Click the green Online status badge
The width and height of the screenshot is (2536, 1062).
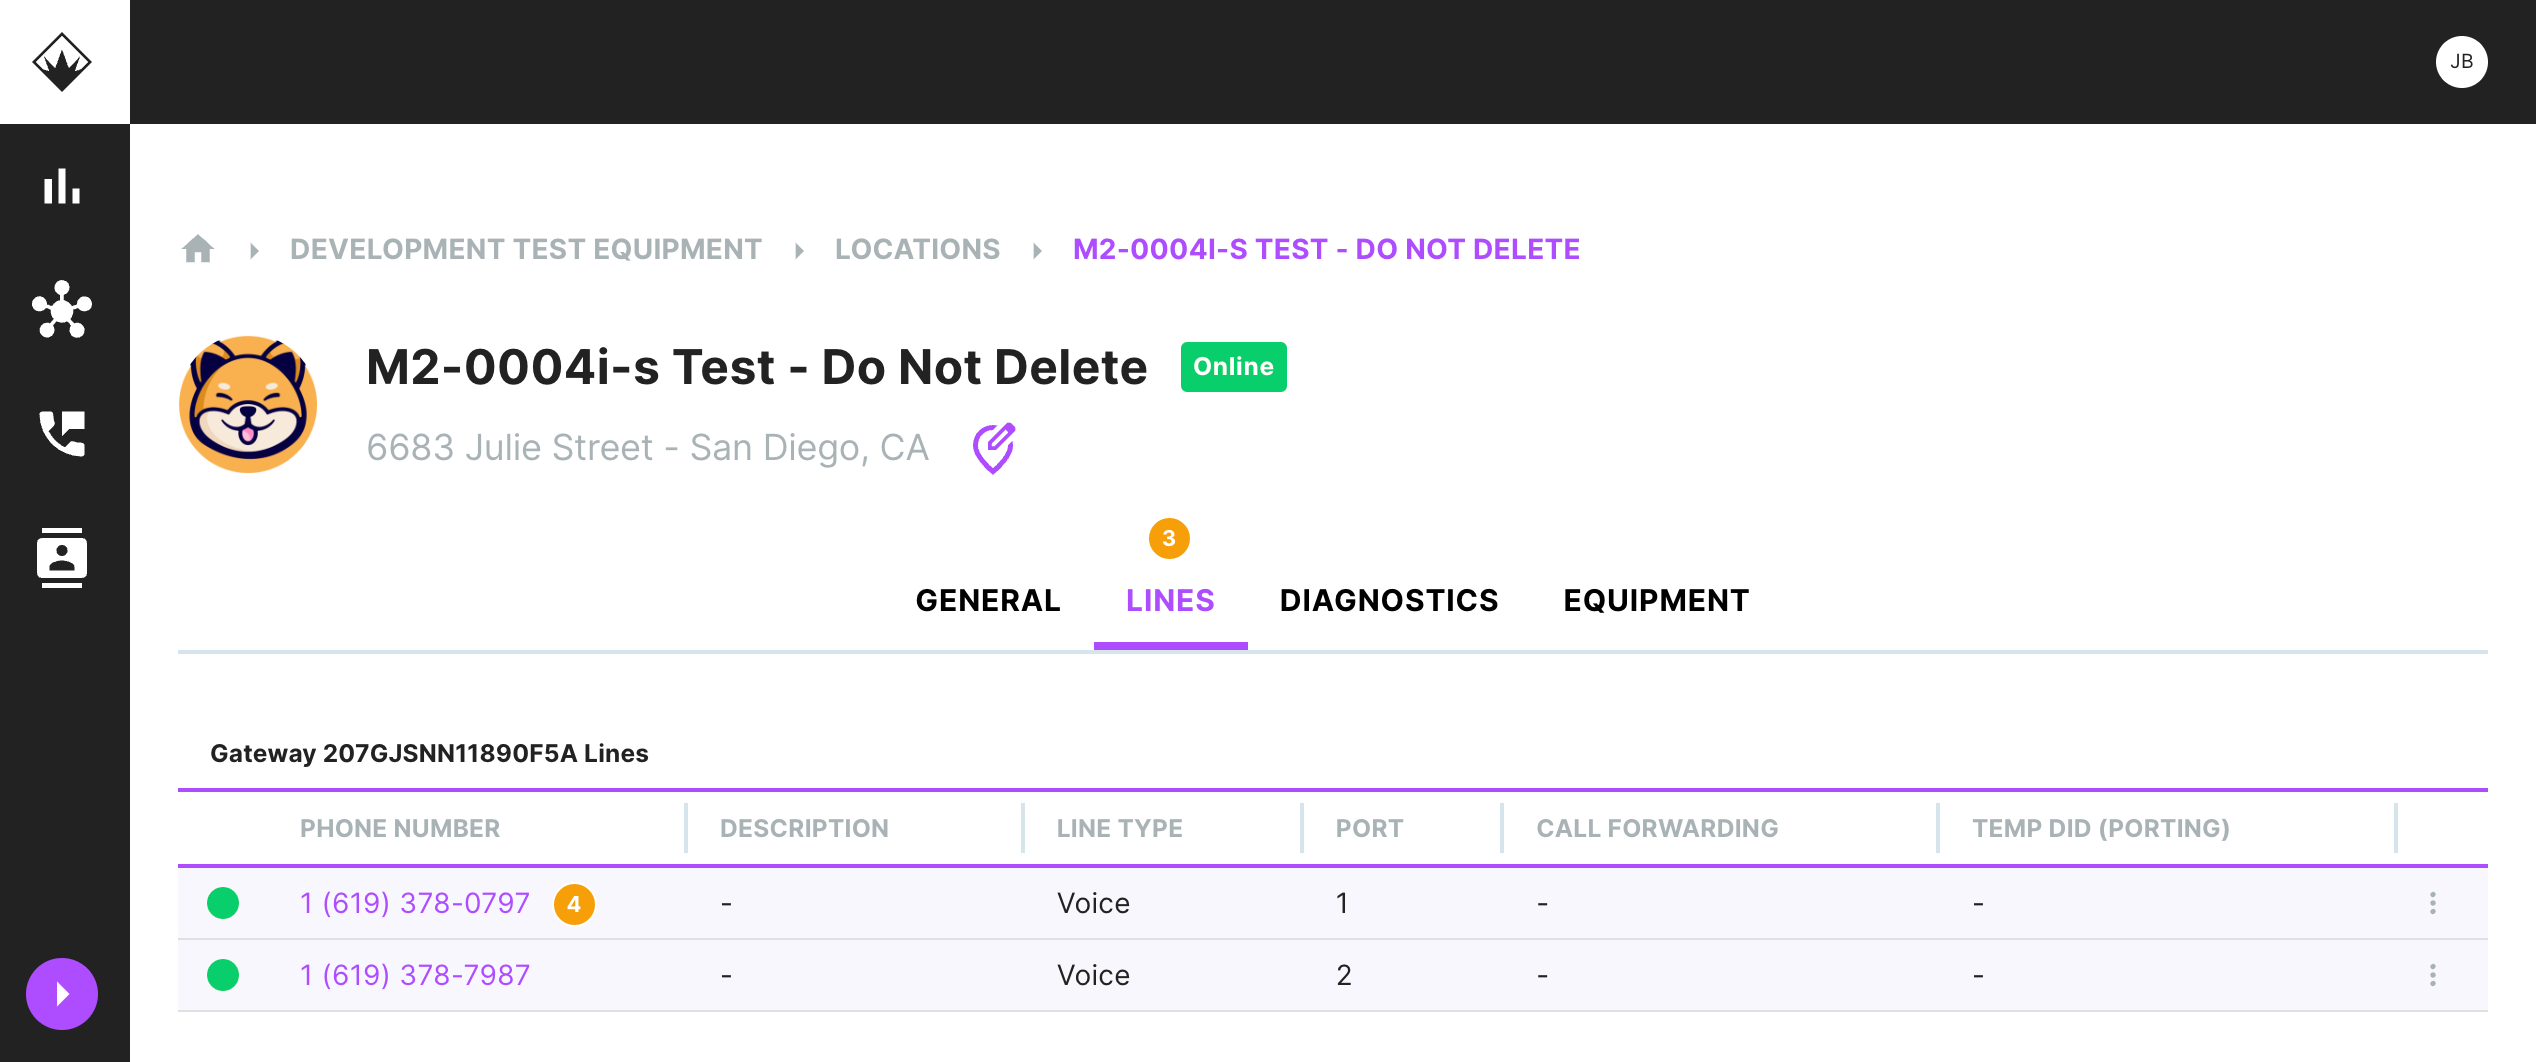(1233, 366)
